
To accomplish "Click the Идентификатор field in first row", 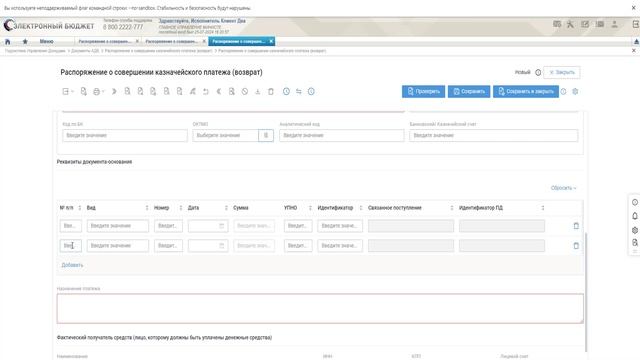I will pos(340,226).
